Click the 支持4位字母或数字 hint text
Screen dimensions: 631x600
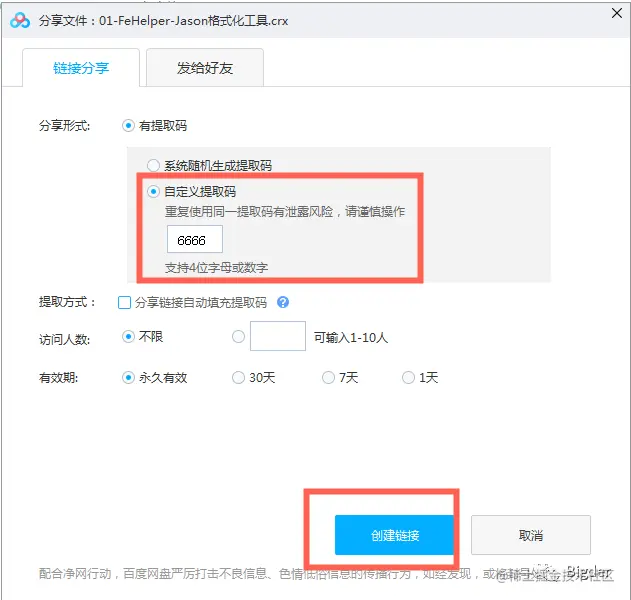tap(217, 268)
